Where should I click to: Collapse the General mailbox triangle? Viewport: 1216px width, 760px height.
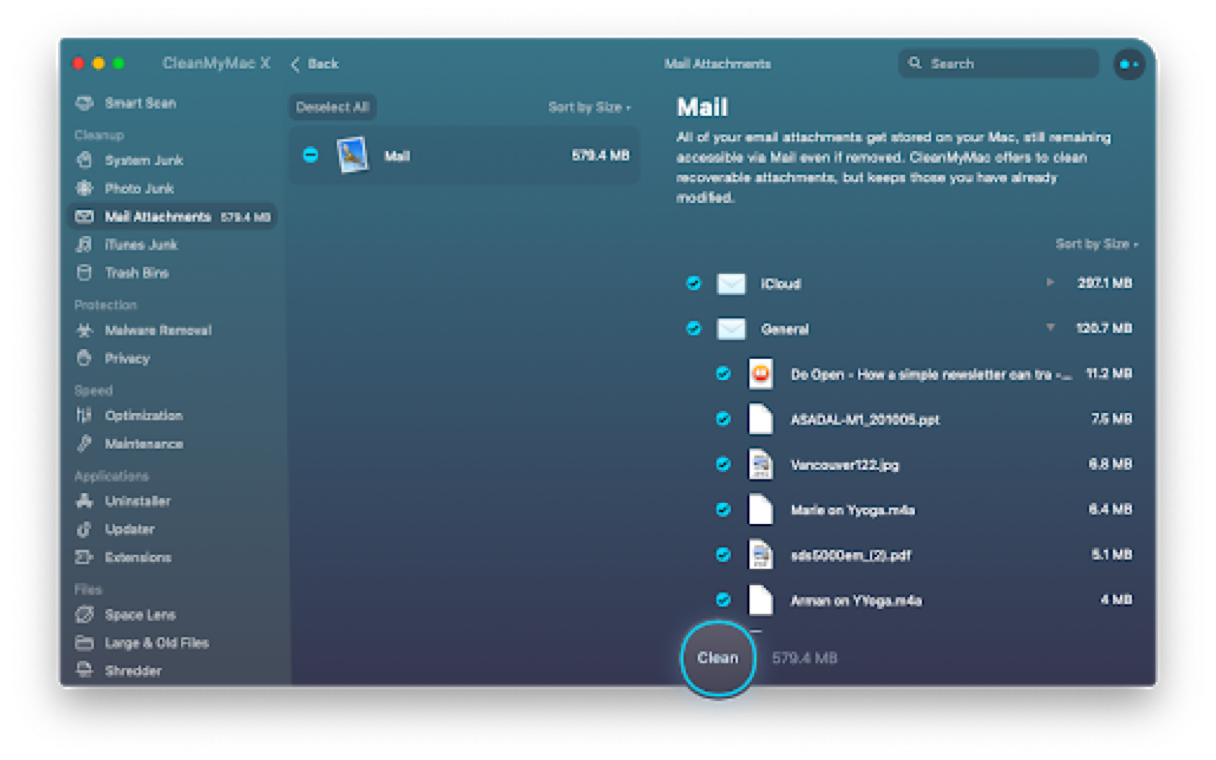[x=1050, y=328]
